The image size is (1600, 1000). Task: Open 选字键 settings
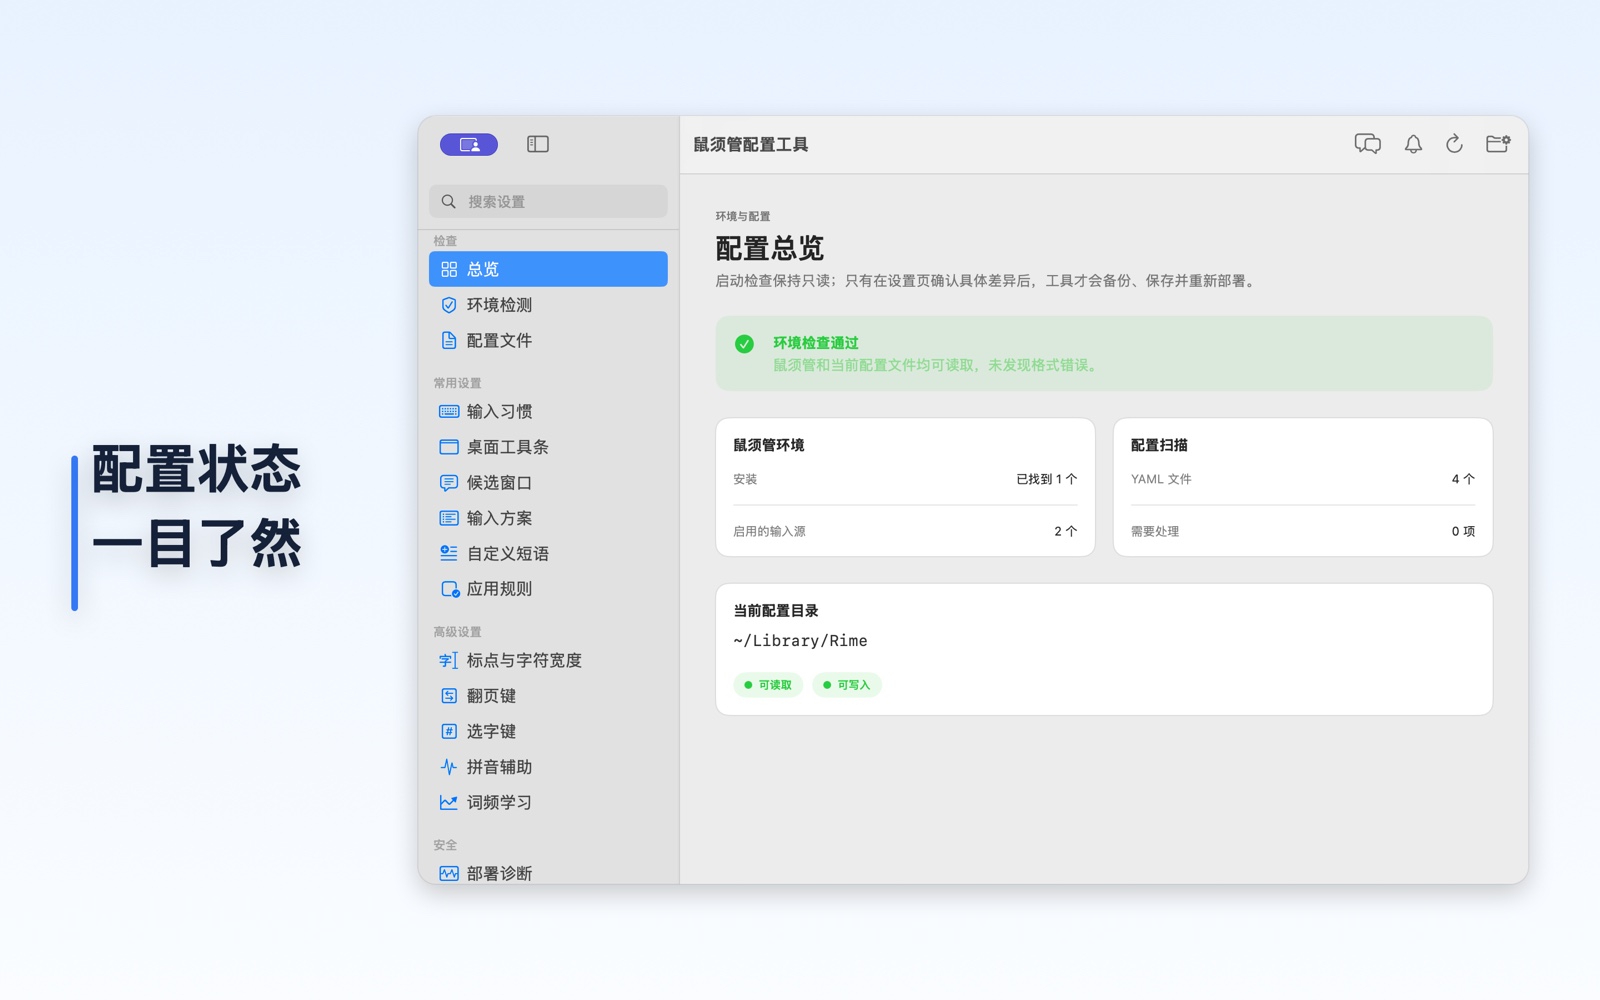[548, 731]
